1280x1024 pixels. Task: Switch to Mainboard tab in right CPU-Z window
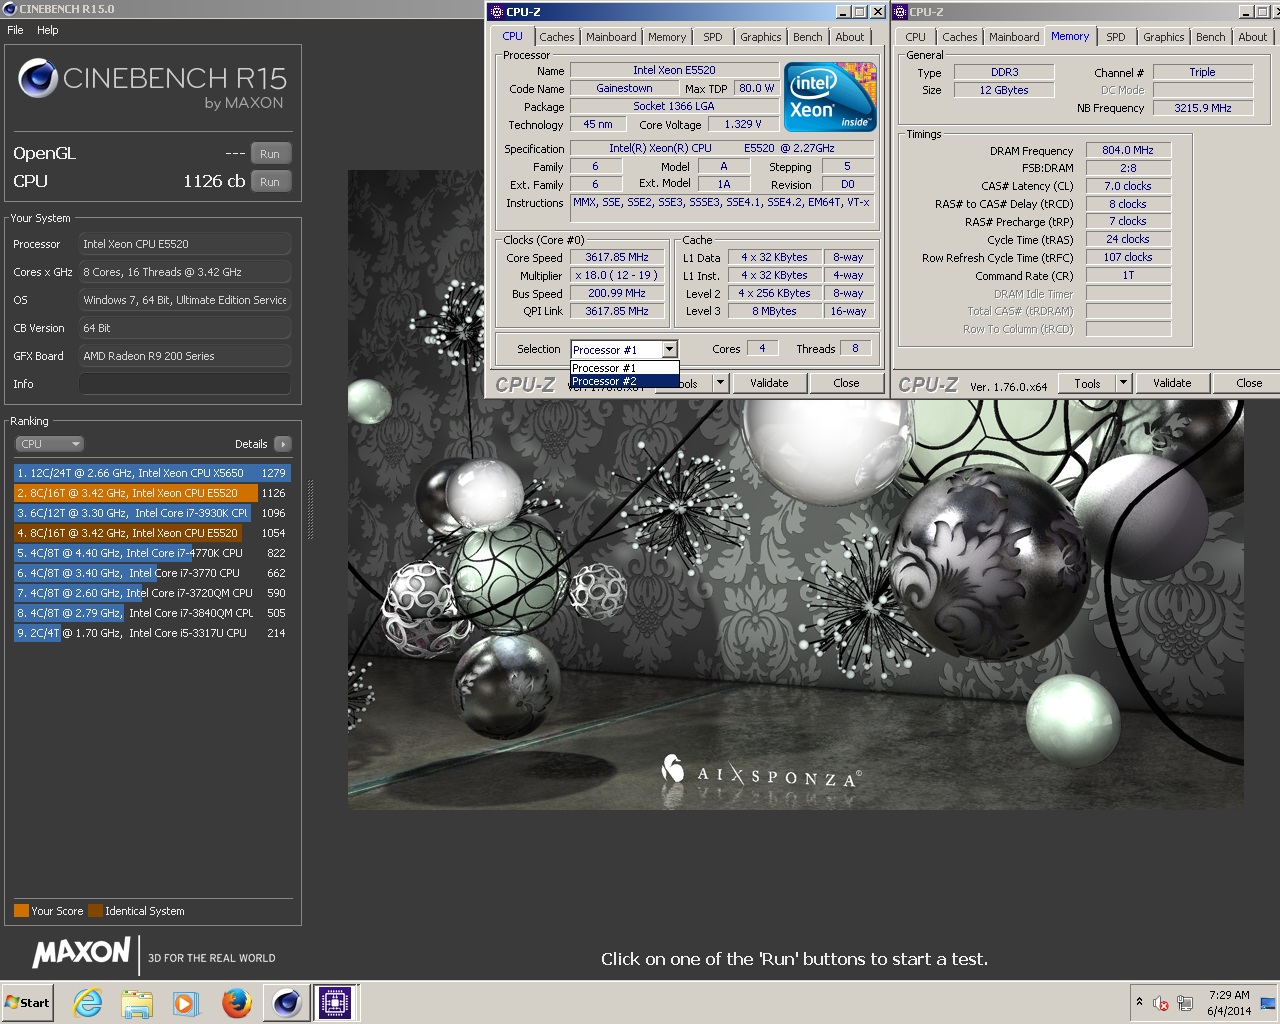tap(1014, 37)
